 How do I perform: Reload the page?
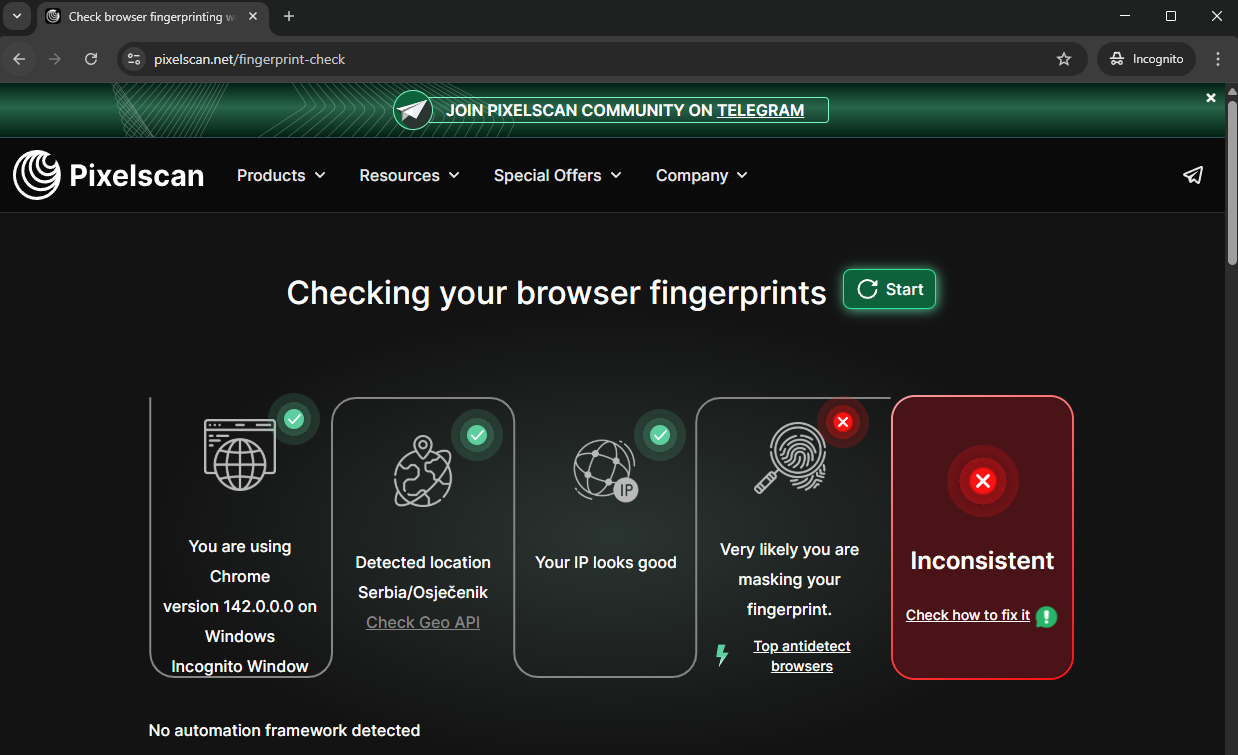point(91,59)
